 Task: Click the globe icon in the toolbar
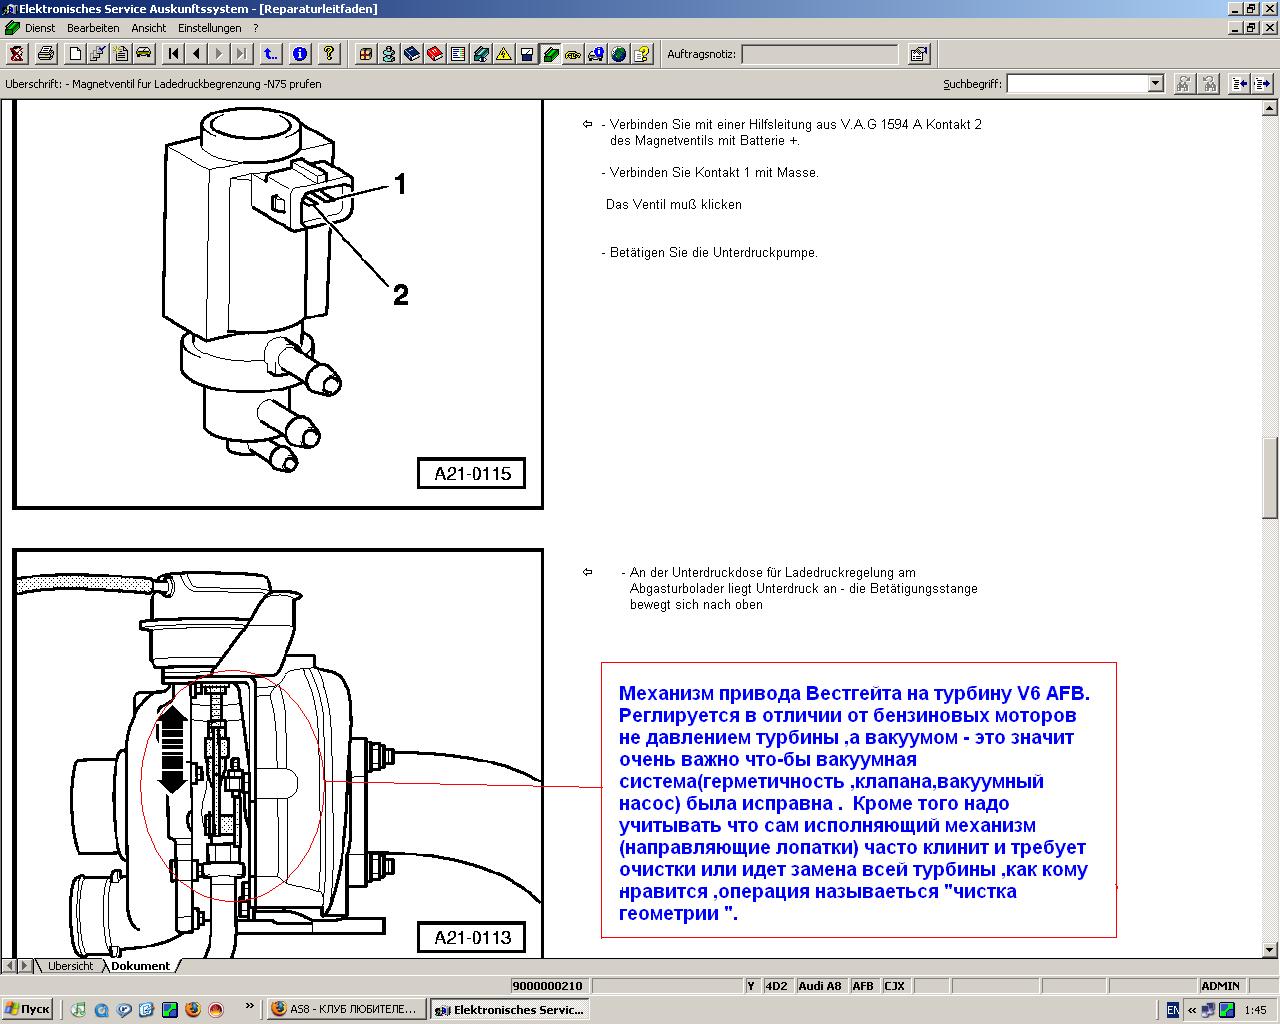(618, 54)
